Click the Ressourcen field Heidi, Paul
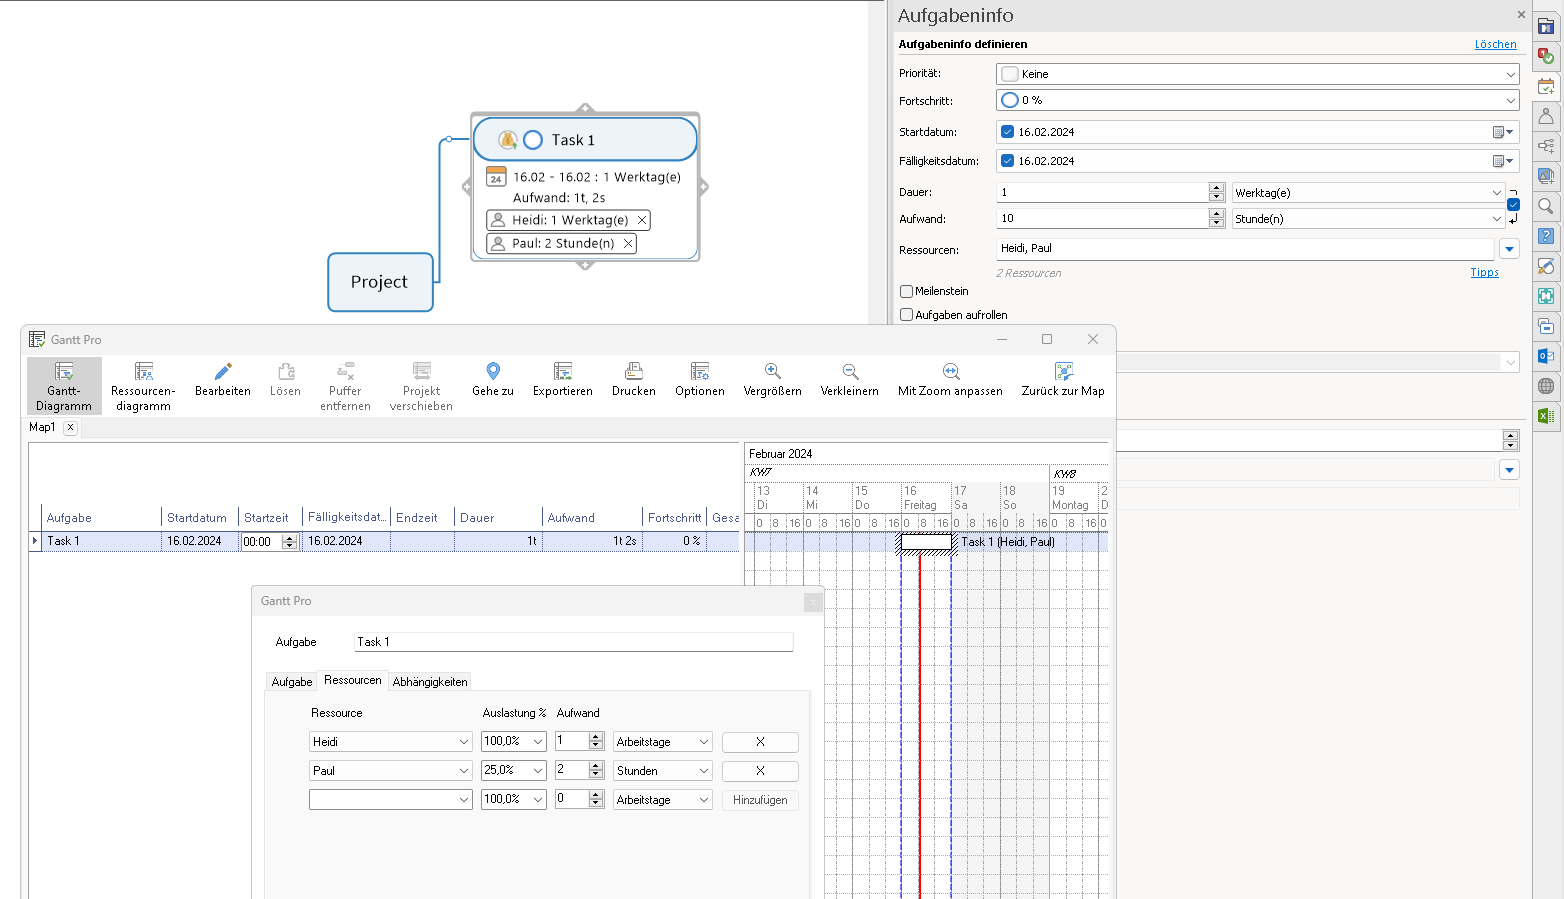 click(1245, 249)
